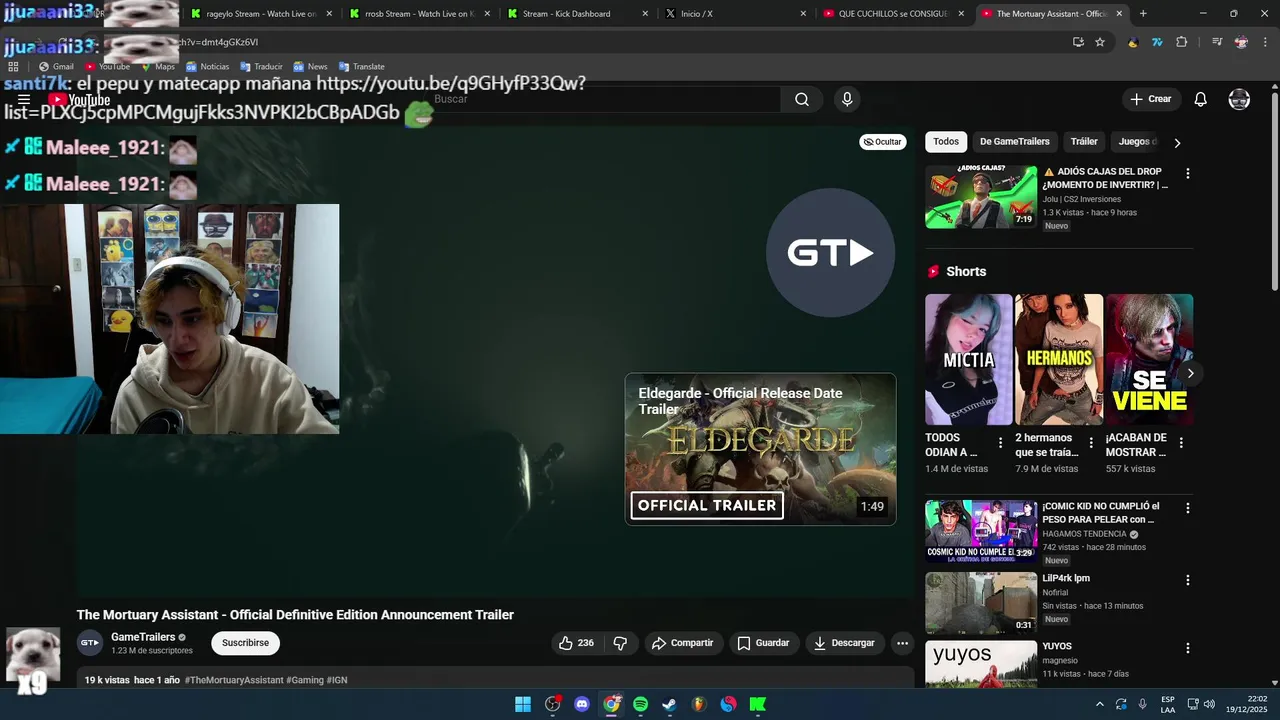Open Steam from the taskbar
The height and width of the screenshot is (720, 1280).
coord(669,704)
